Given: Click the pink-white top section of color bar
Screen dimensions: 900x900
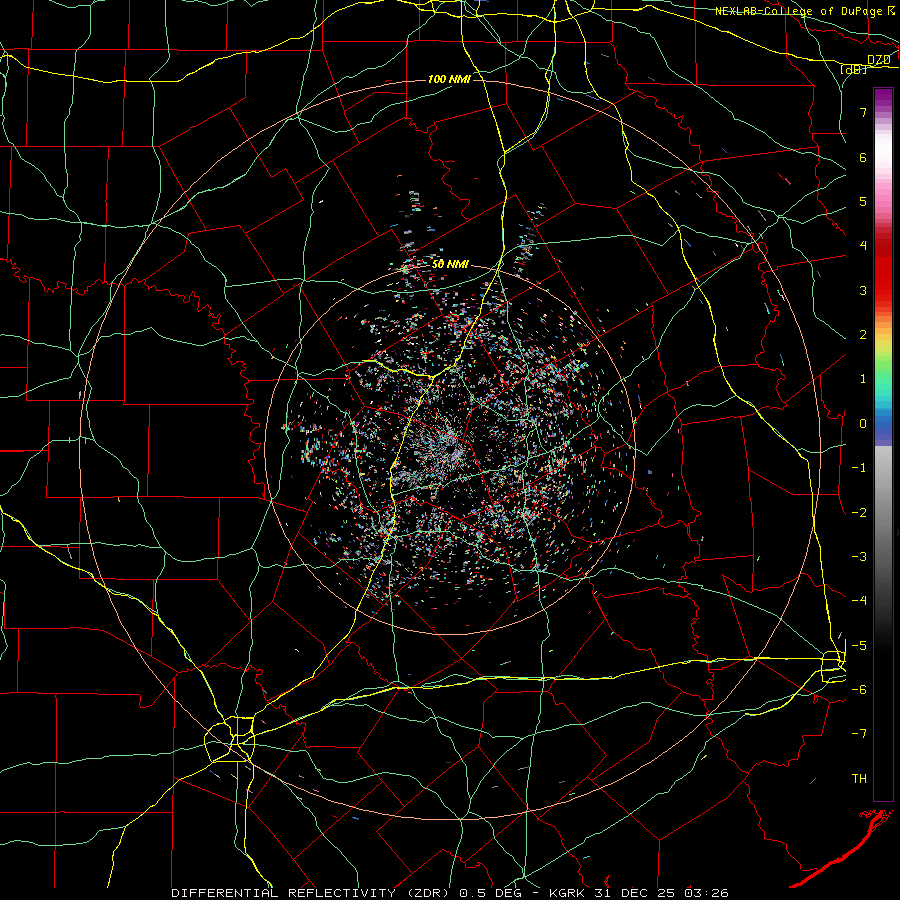Looking at the screenshot, I should [883, 161].
